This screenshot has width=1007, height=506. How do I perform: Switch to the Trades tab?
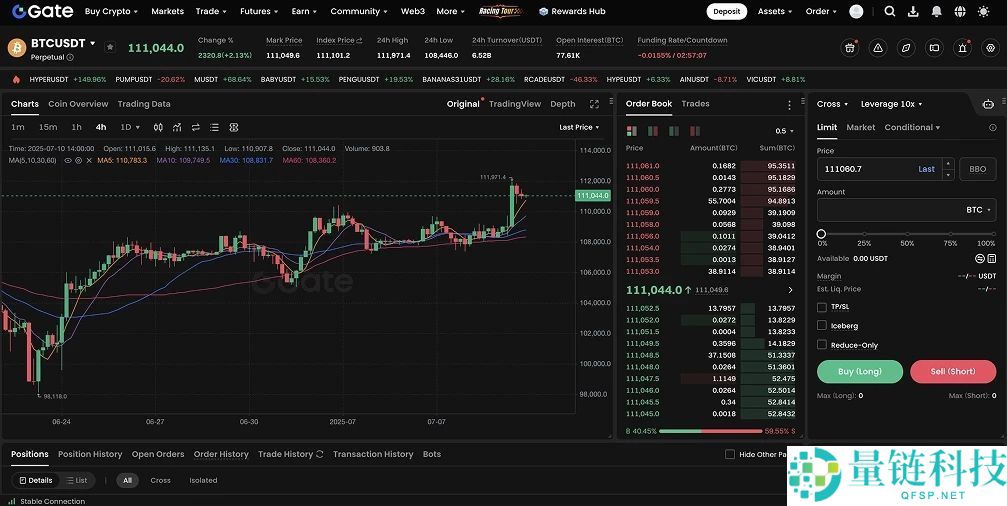(x=696, y=103)
